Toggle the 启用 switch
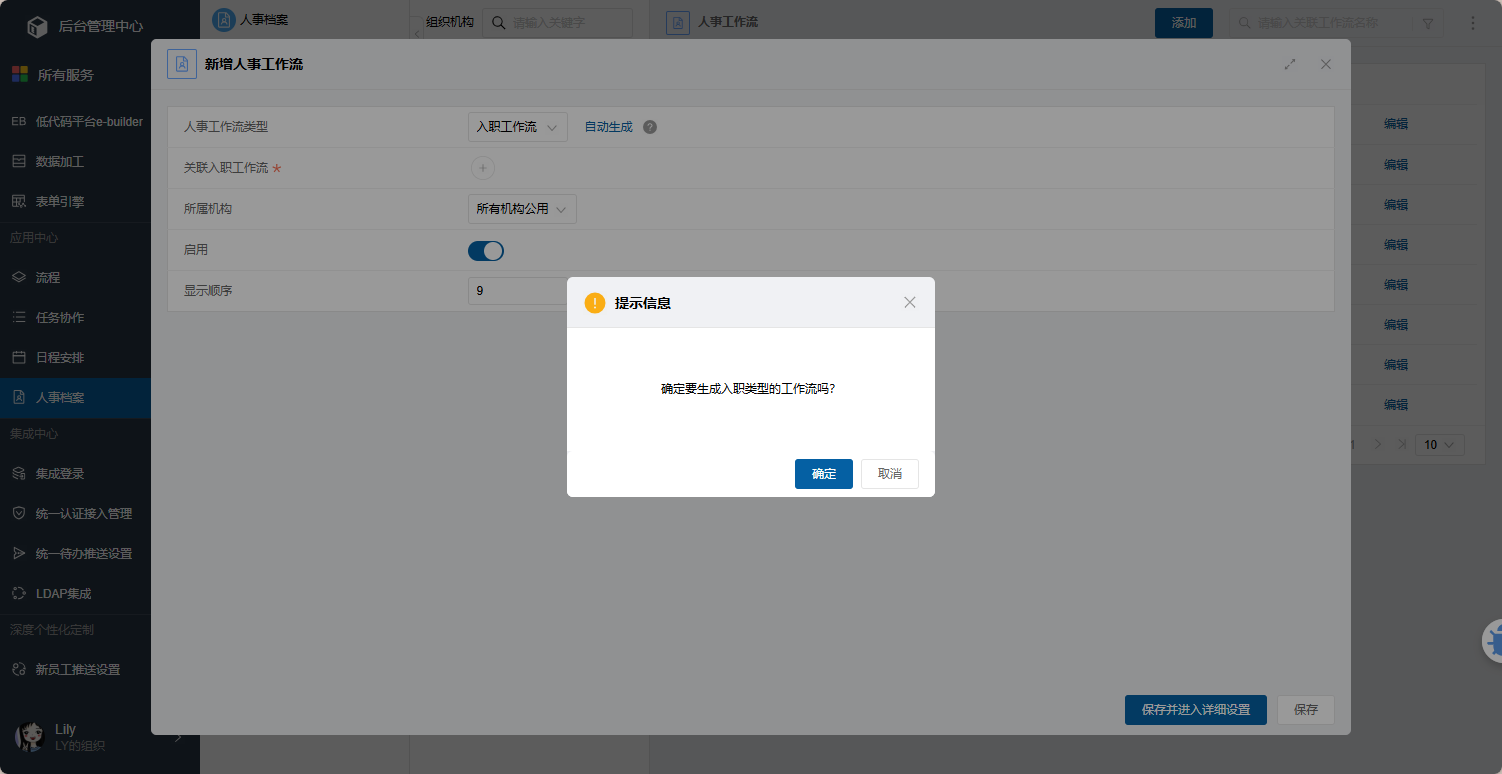 (486, 251)
